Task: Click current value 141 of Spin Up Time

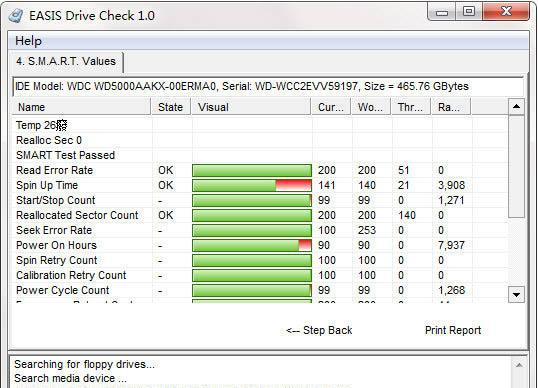Action: pos(327,186)
